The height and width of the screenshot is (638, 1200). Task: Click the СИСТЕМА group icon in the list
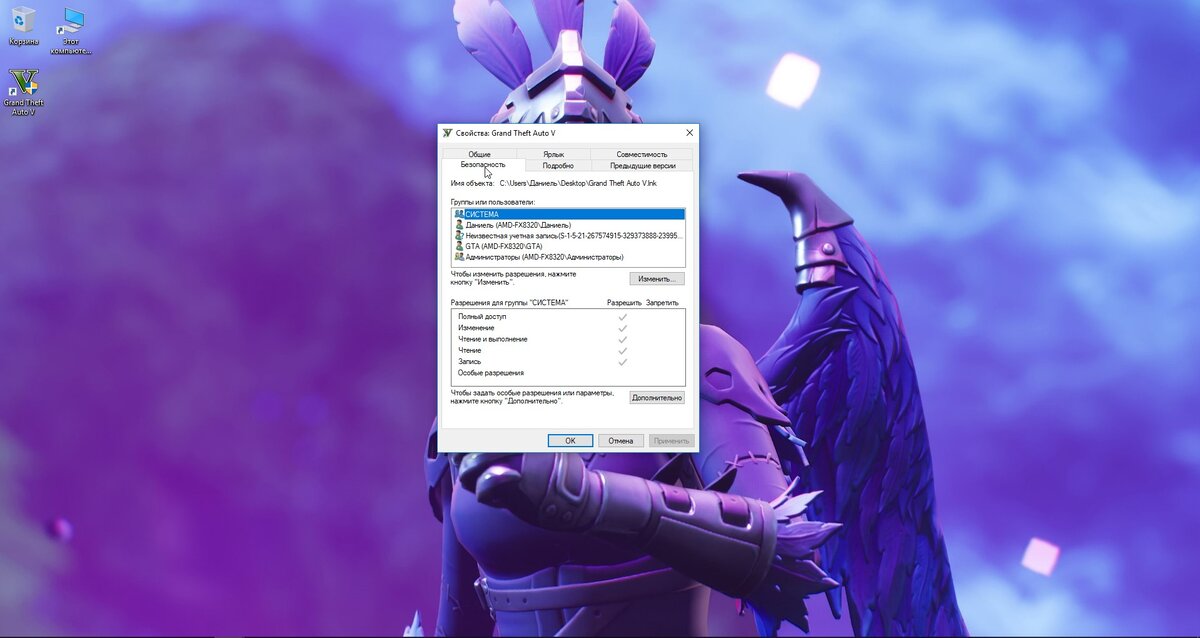tap(459, 214)
